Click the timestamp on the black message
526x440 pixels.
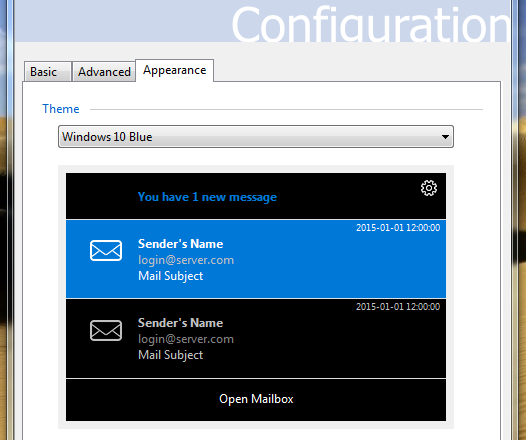pos(398,307)
